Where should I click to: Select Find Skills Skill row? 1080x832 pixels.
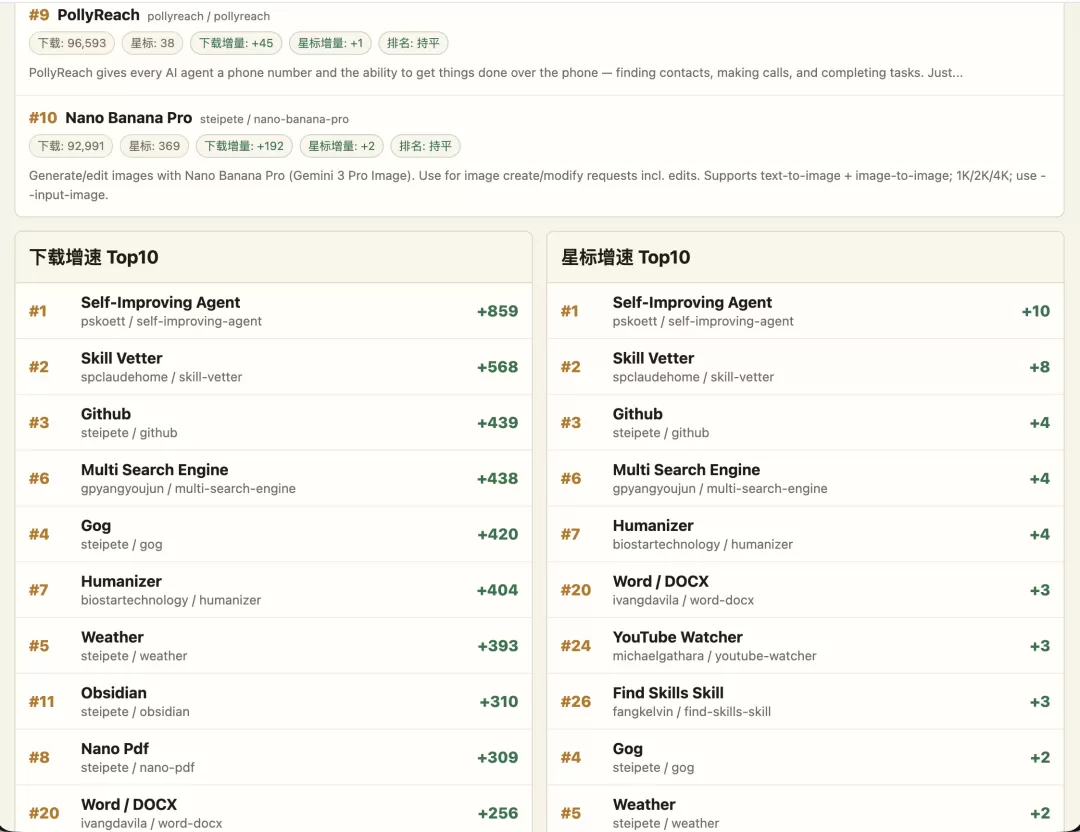point(805,701)
